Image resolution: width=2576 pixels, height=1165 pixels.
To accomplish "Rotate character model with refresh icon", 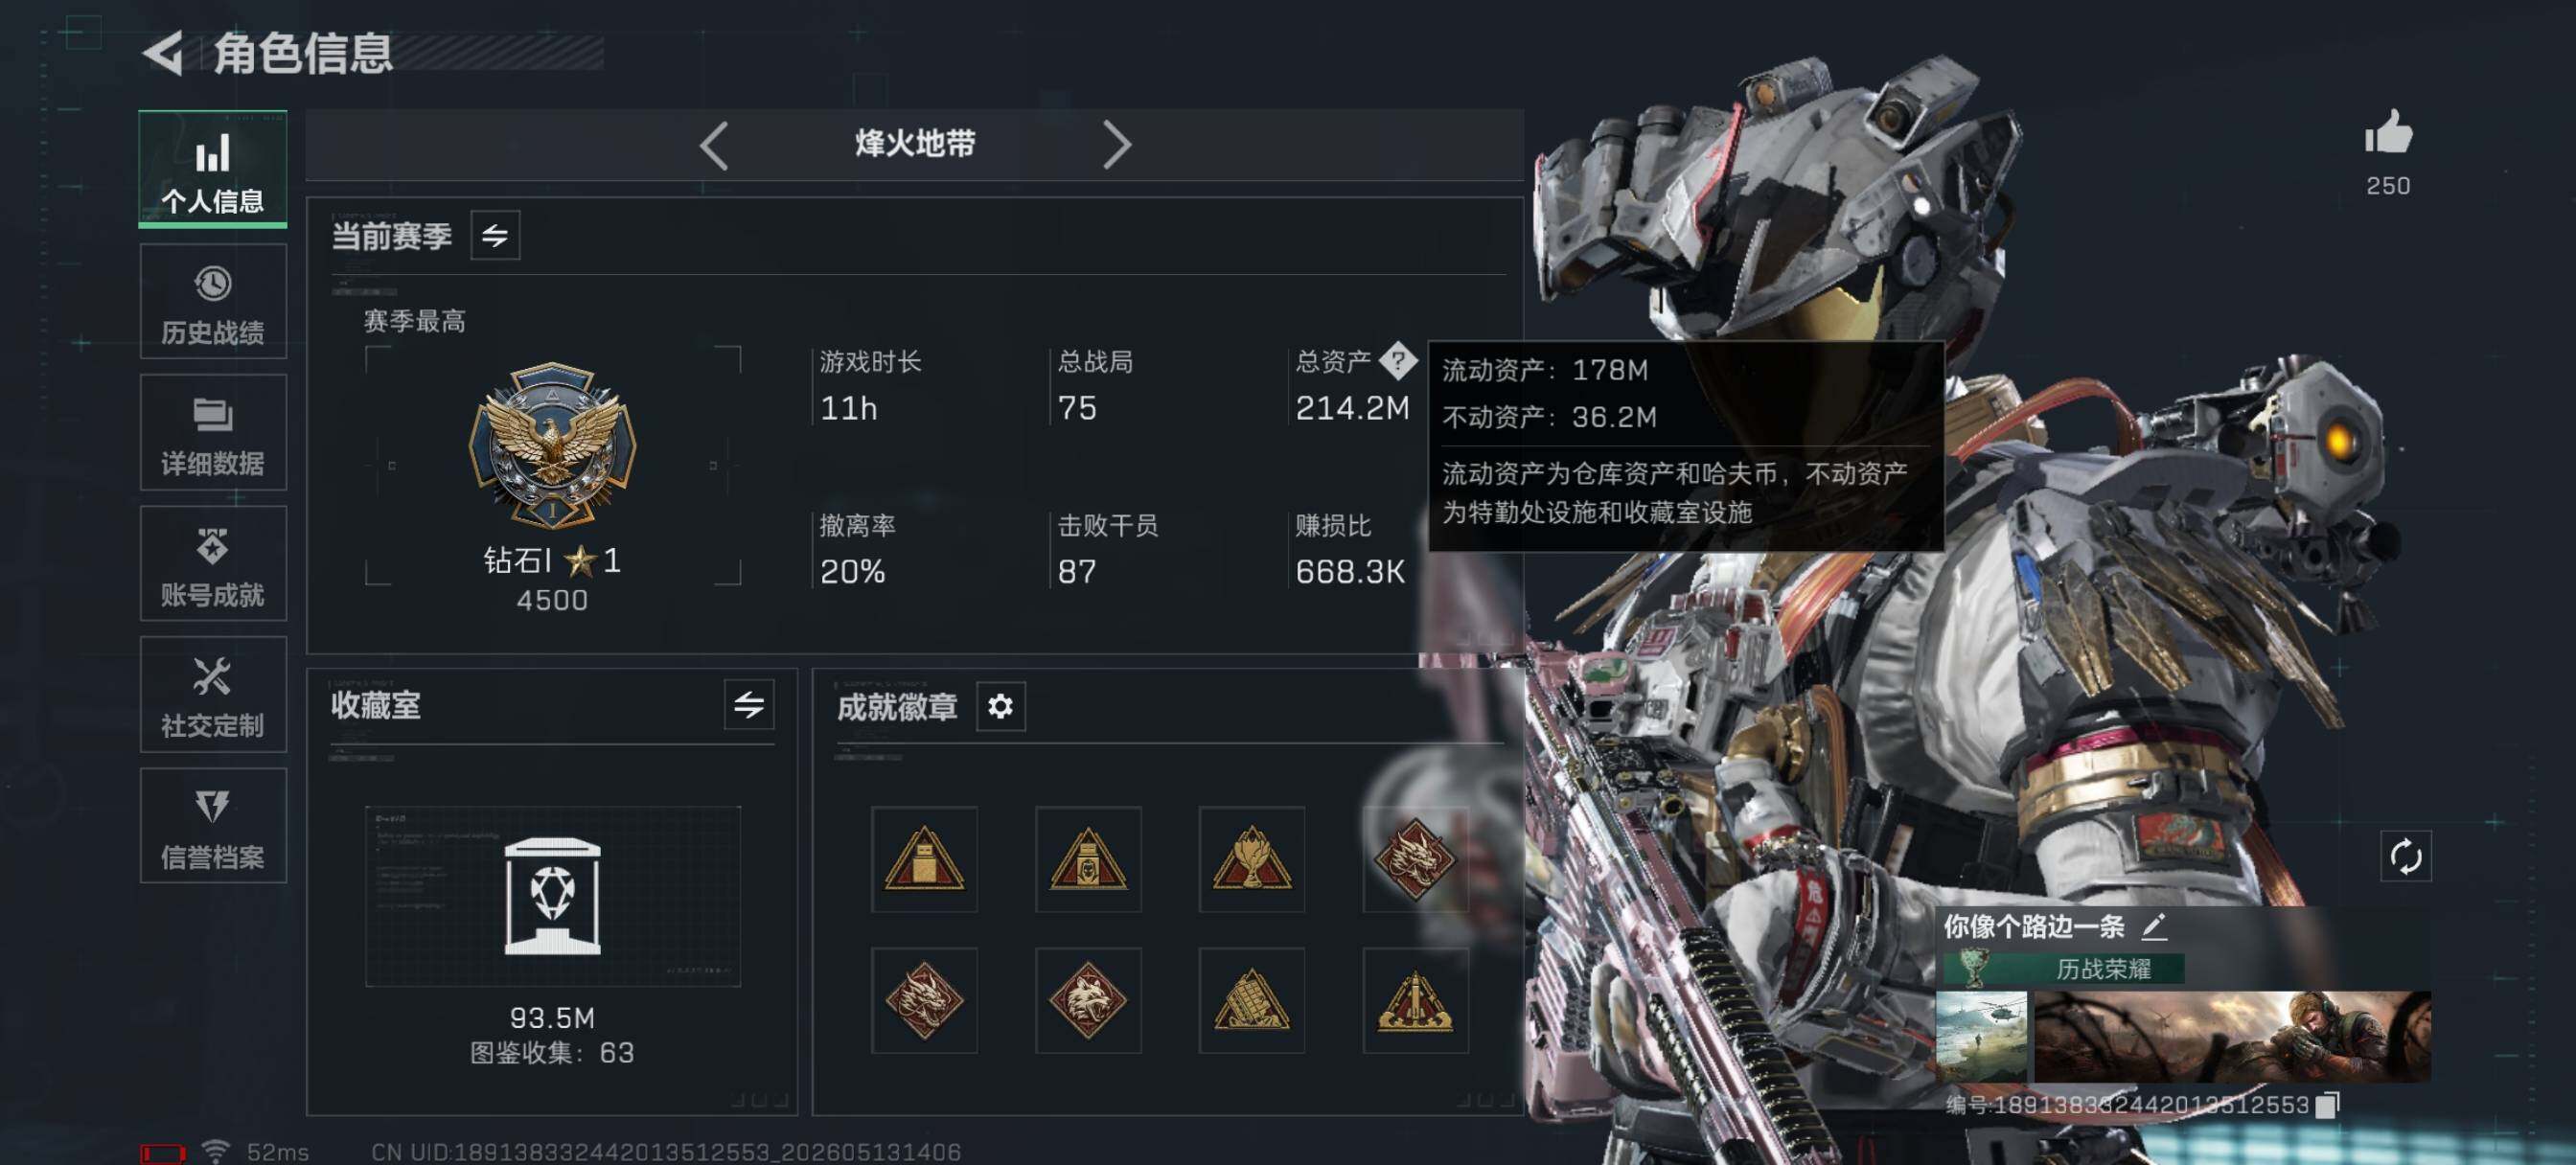I will [x=2405, y=856].
